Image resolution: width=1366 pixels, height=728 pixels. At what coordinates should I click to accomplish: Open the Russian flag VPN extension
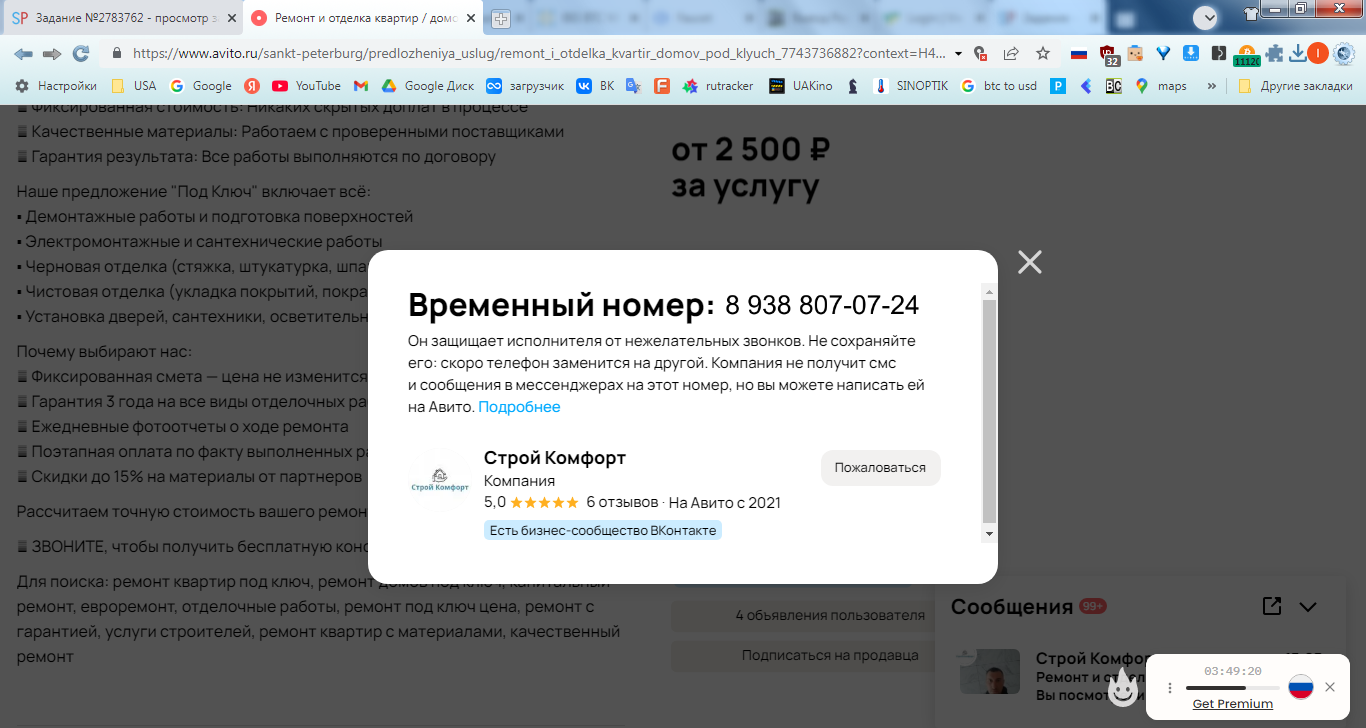click(x=1079, y=53)
